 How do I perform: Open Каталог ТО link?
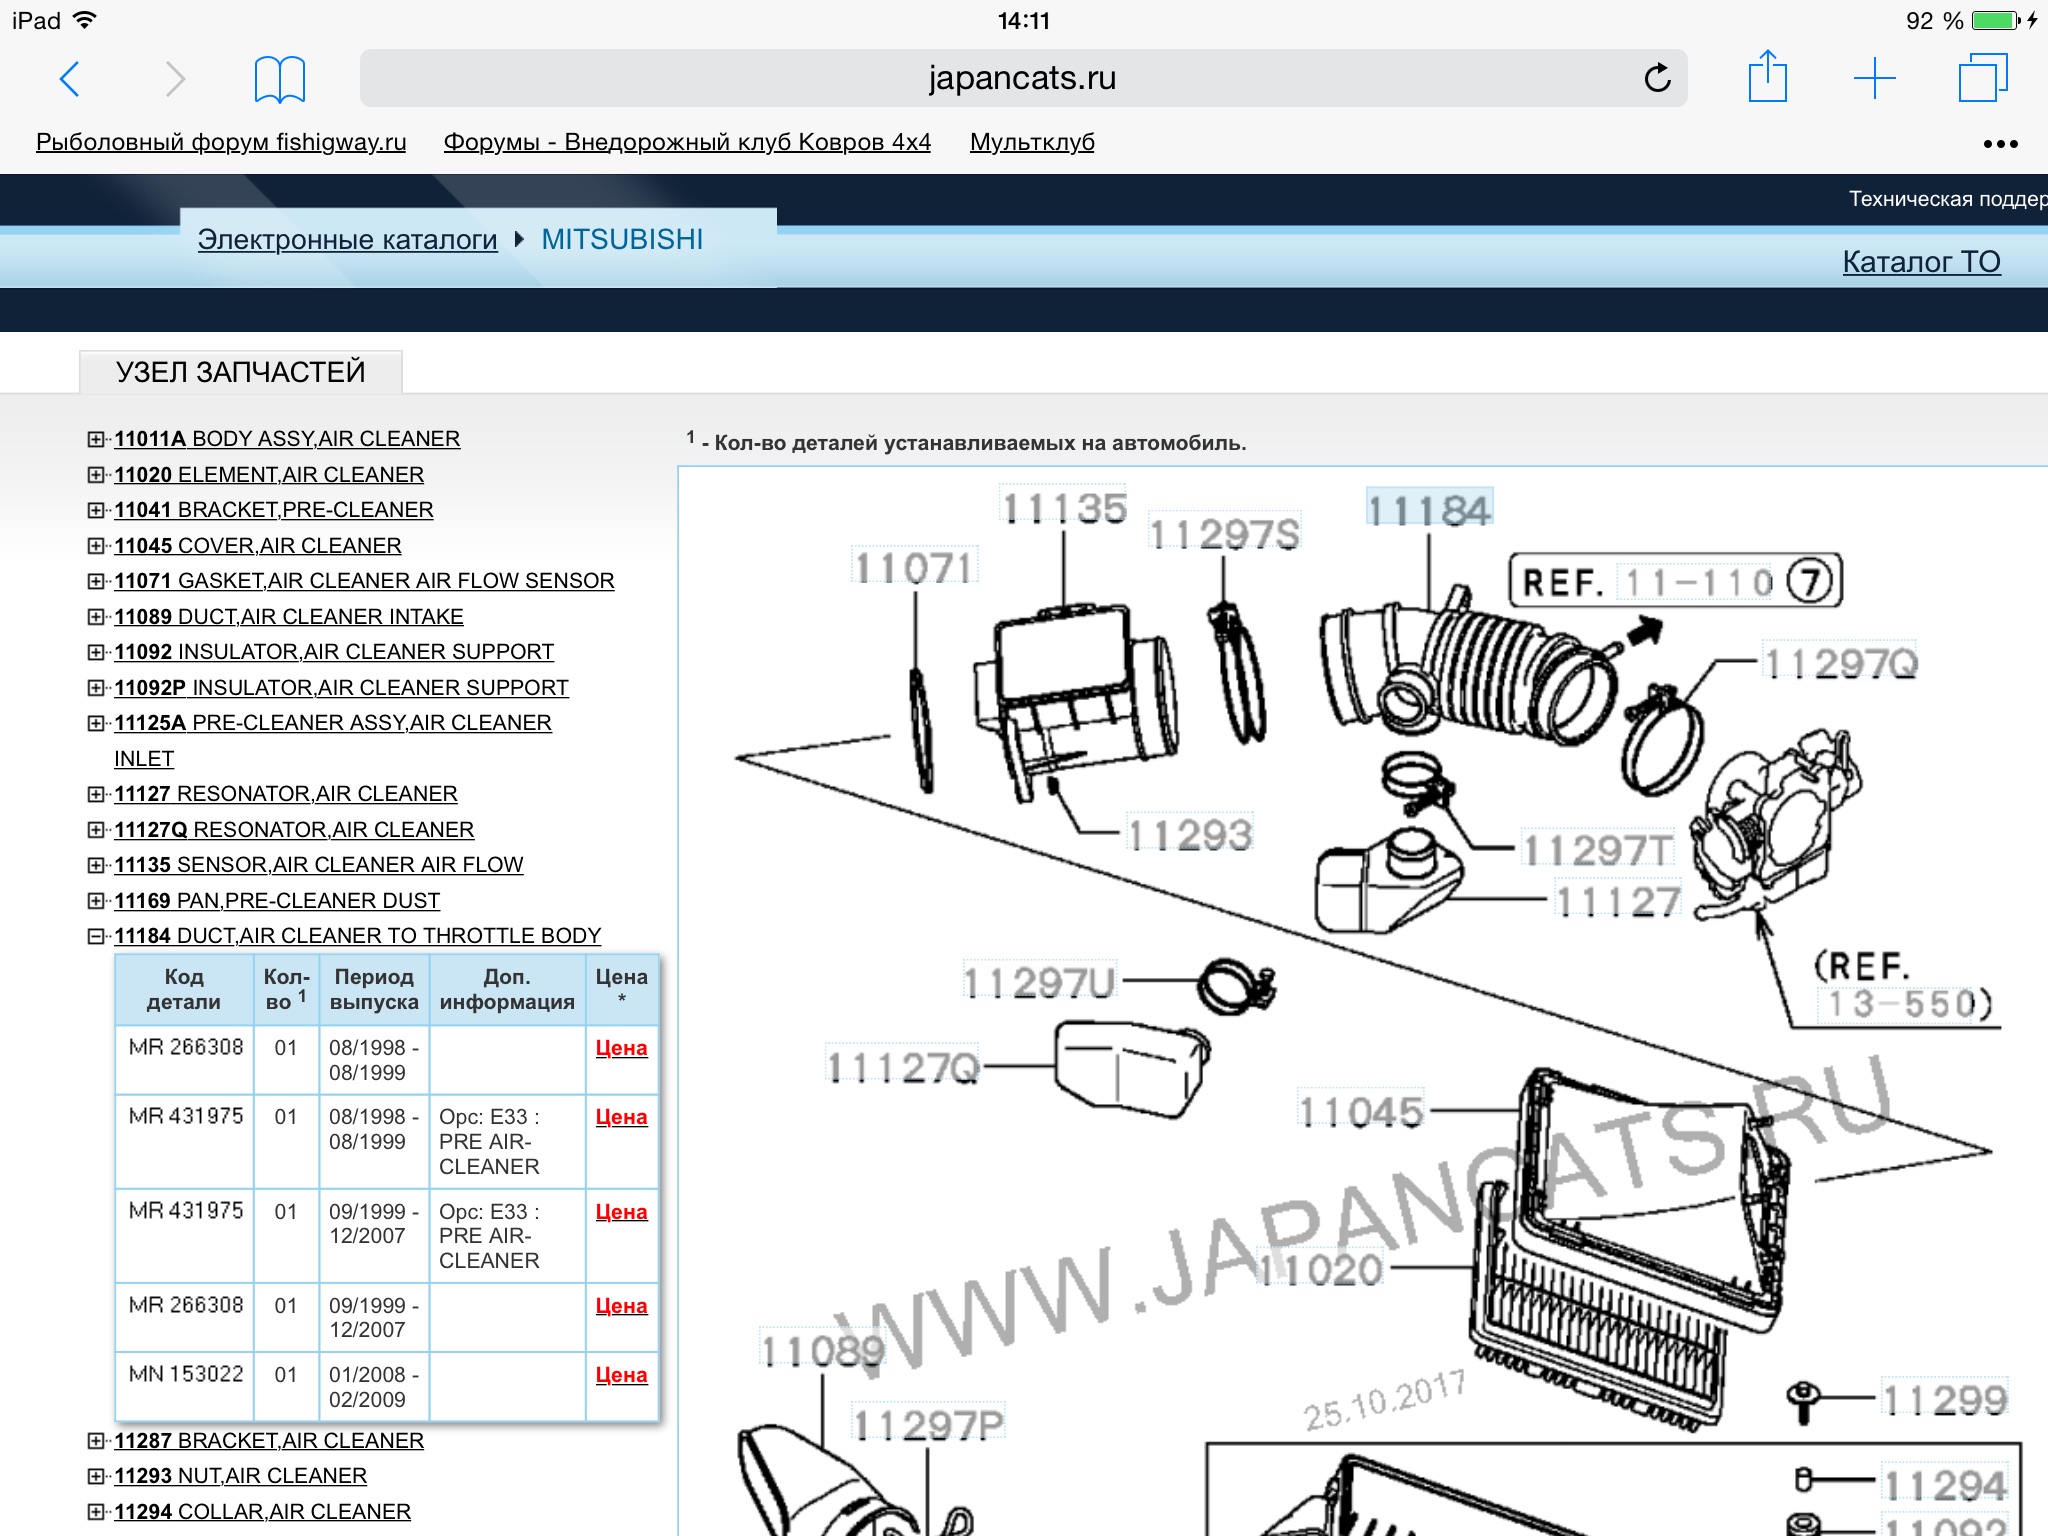pos(1921,262)
